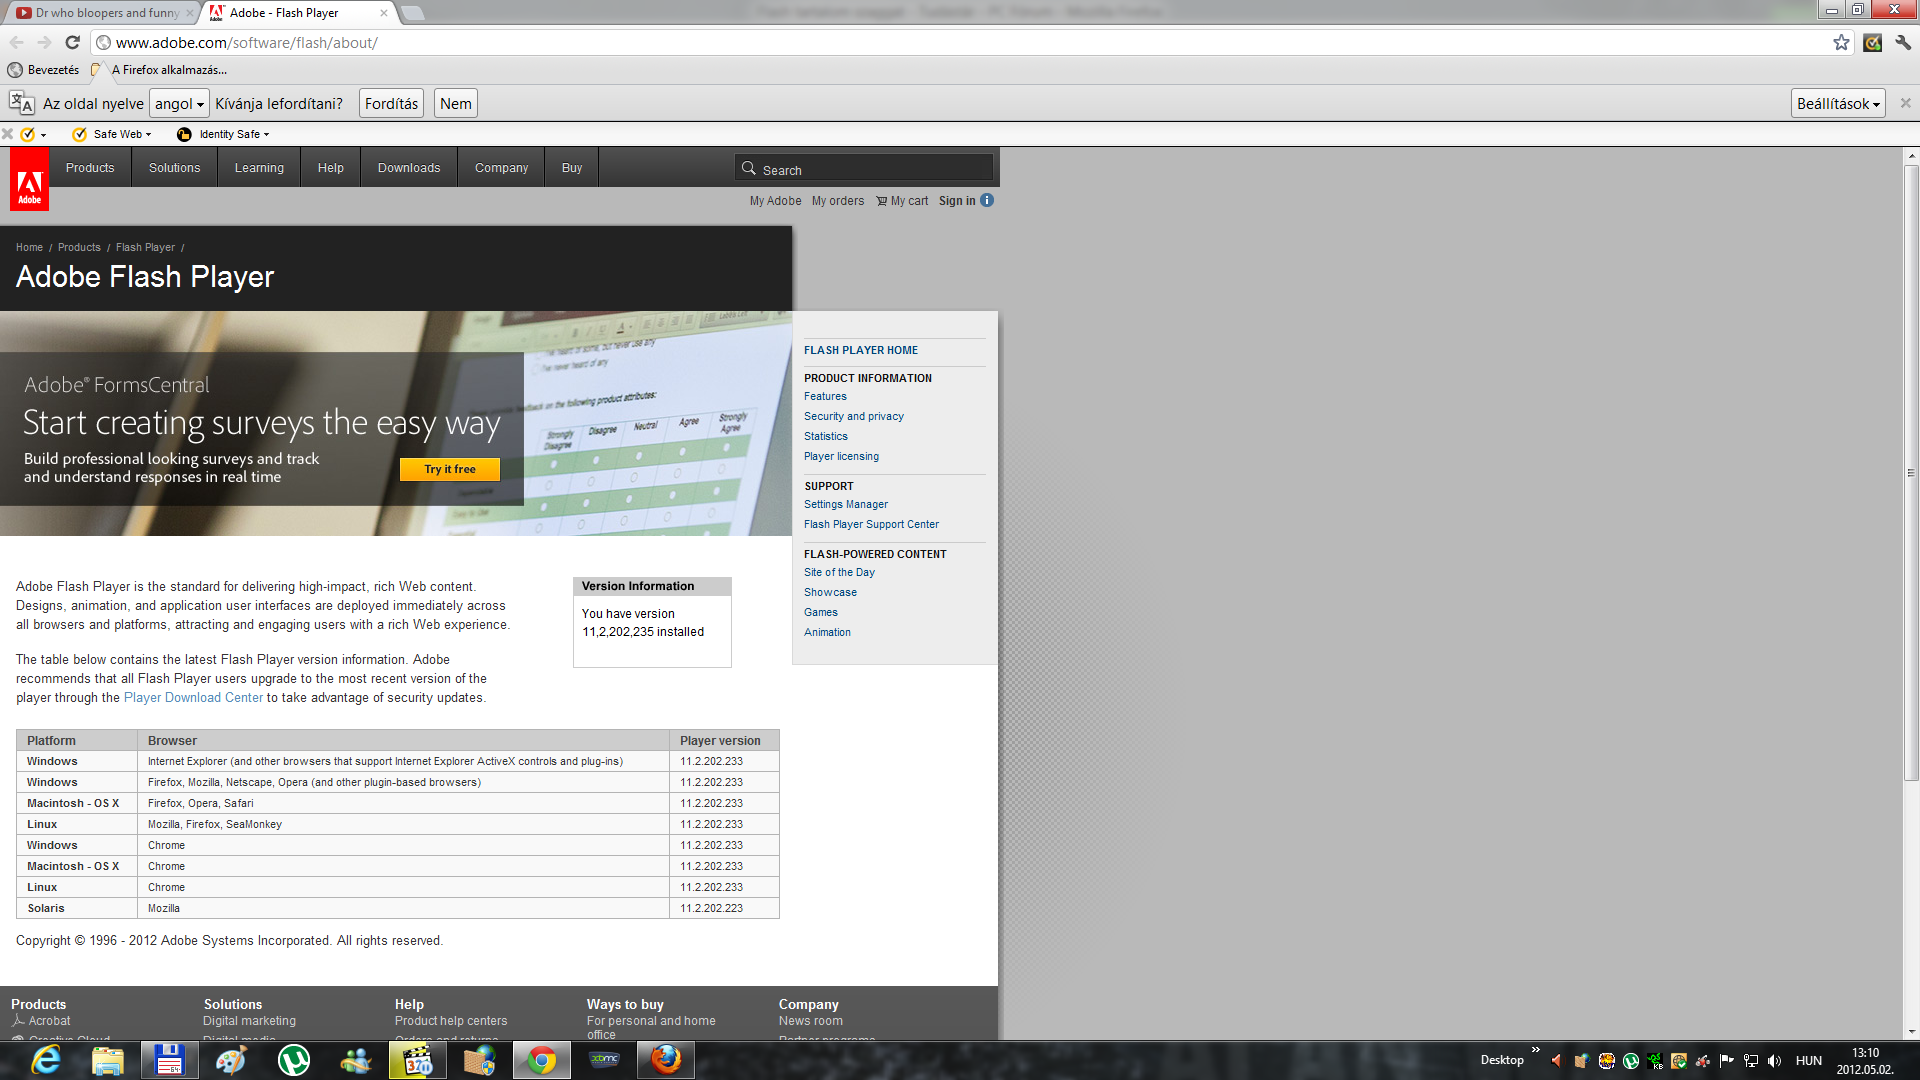Click the page vertical scrollbar thumb
The image size is (1920, 1080).
tap(1911, 472)
